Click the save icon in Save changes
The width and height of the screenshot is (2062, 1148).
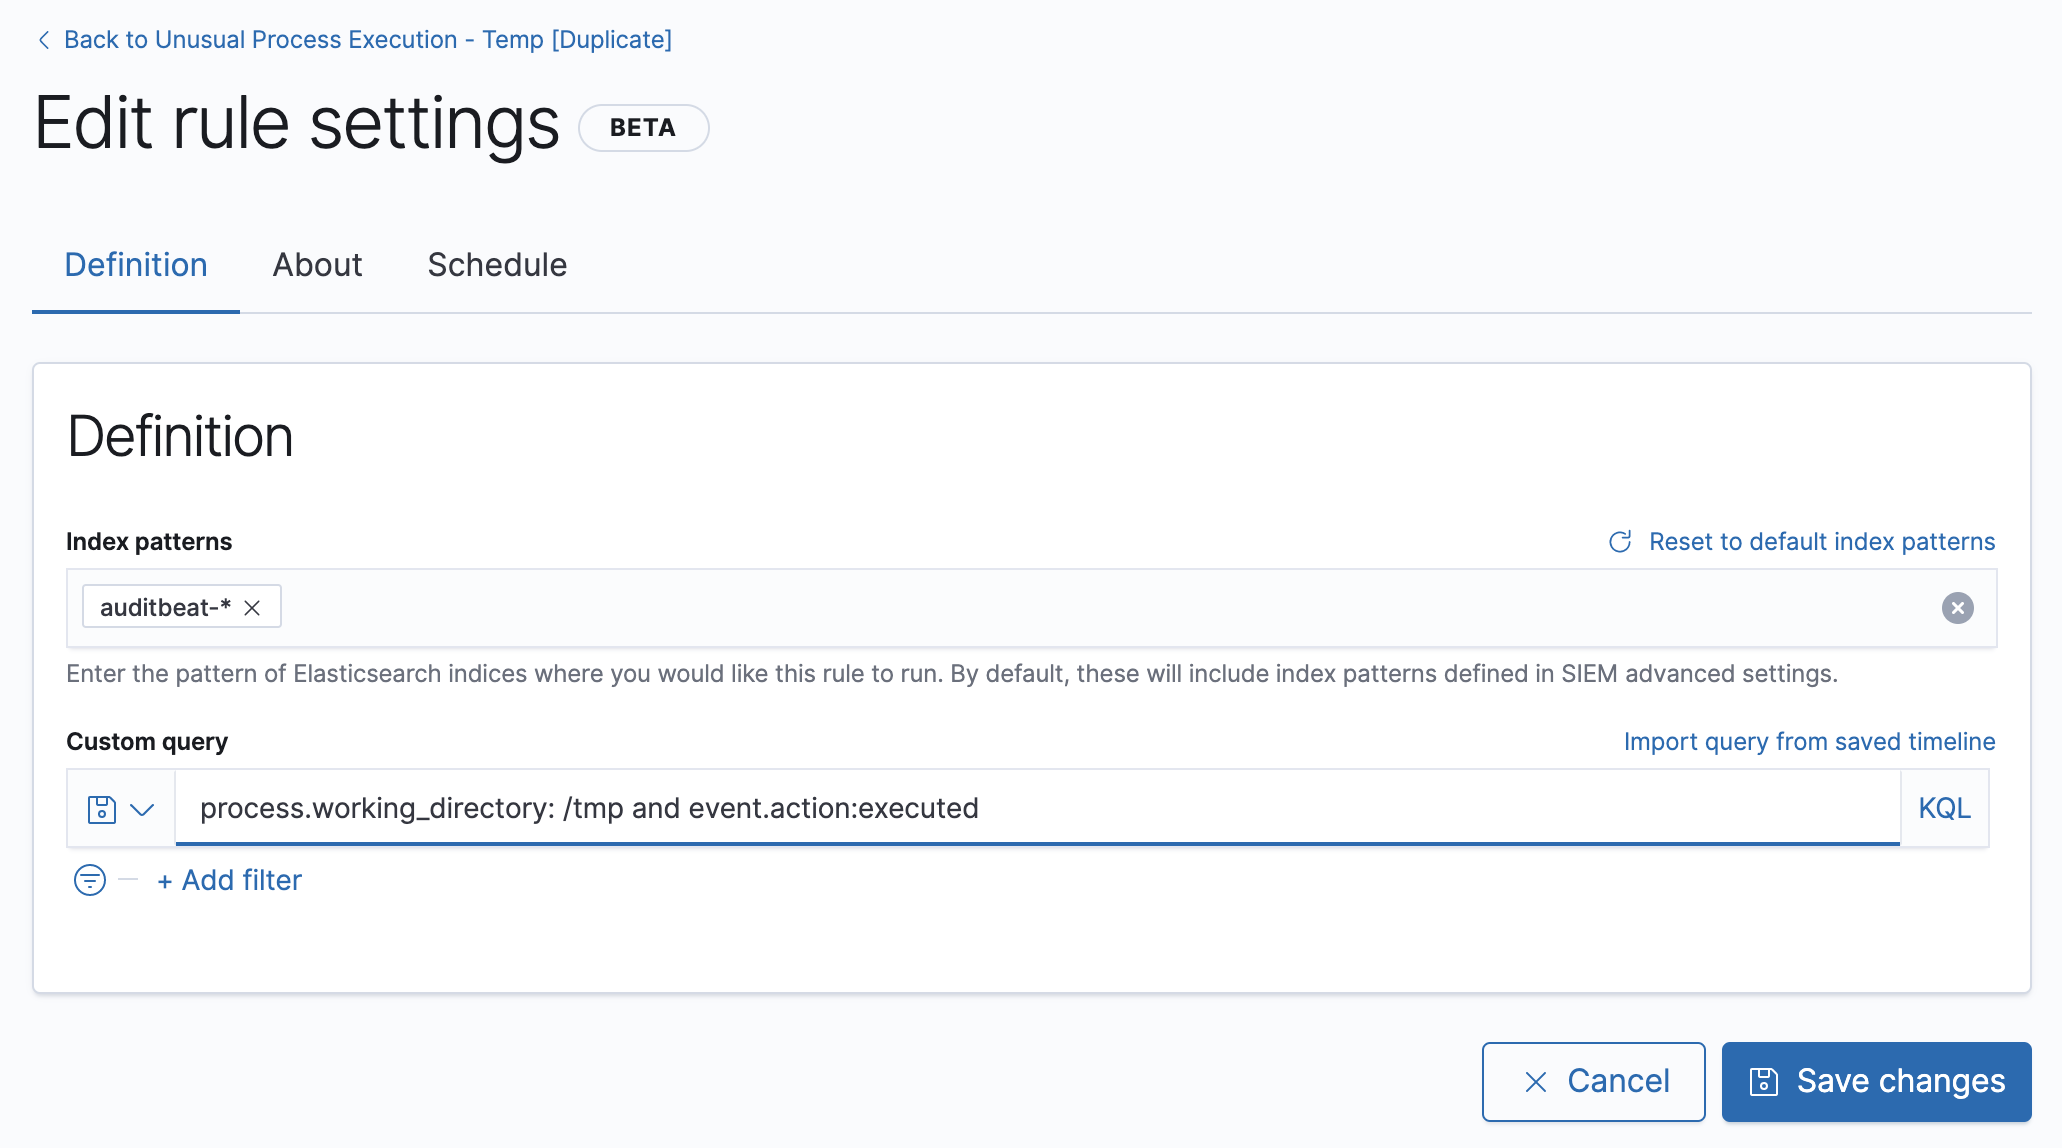(1764, 1082)
